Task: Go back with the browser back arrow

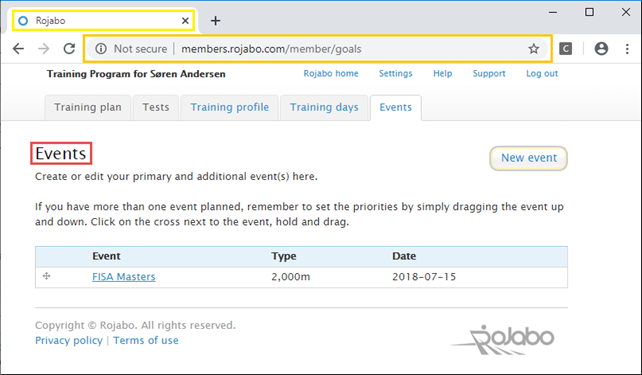Action: tap(18, 49)
